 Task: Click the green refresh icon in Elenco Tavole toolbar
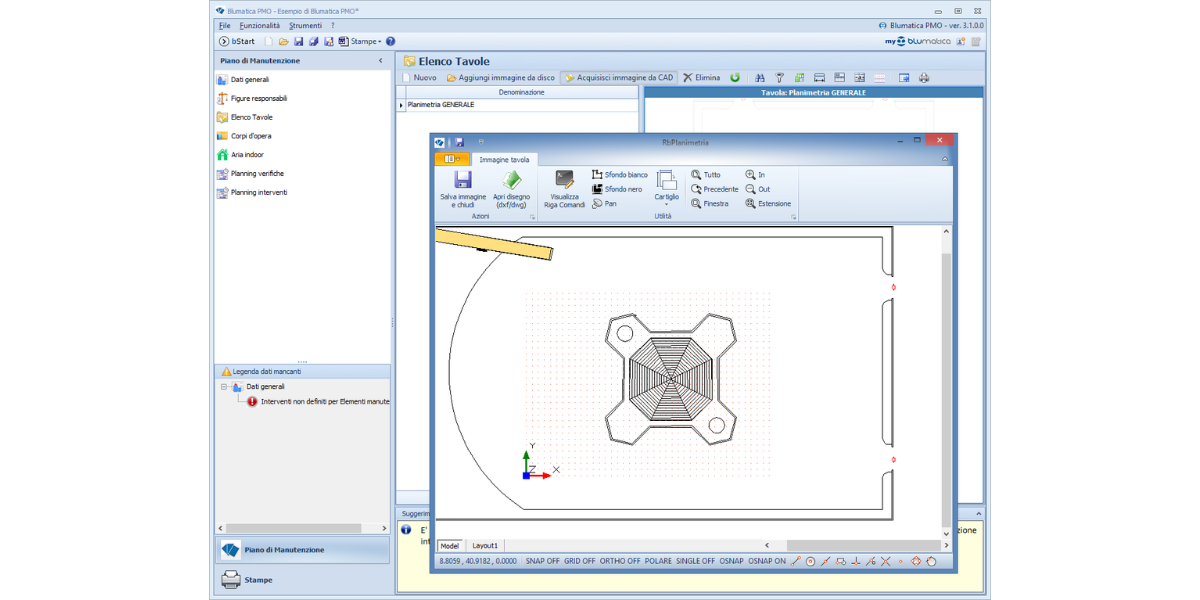(x=735, y=78)
